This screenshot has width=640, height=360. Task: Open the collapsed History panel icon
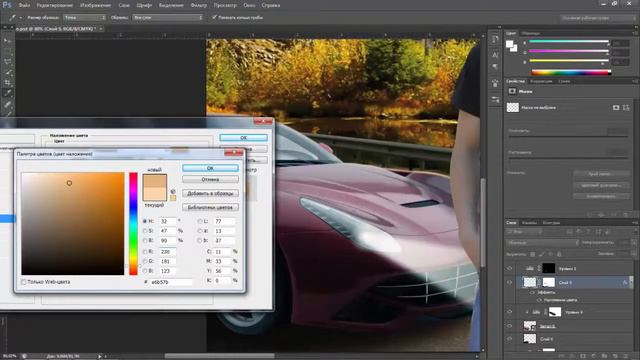(x=495, y=39)
